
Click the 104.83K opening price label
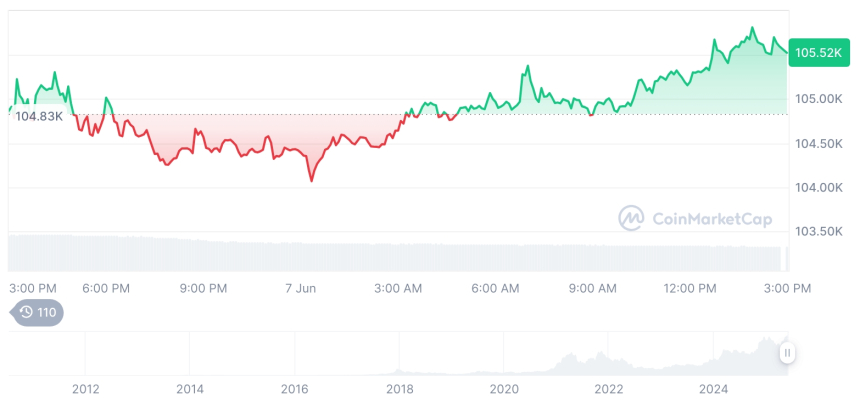click(41, 116)
